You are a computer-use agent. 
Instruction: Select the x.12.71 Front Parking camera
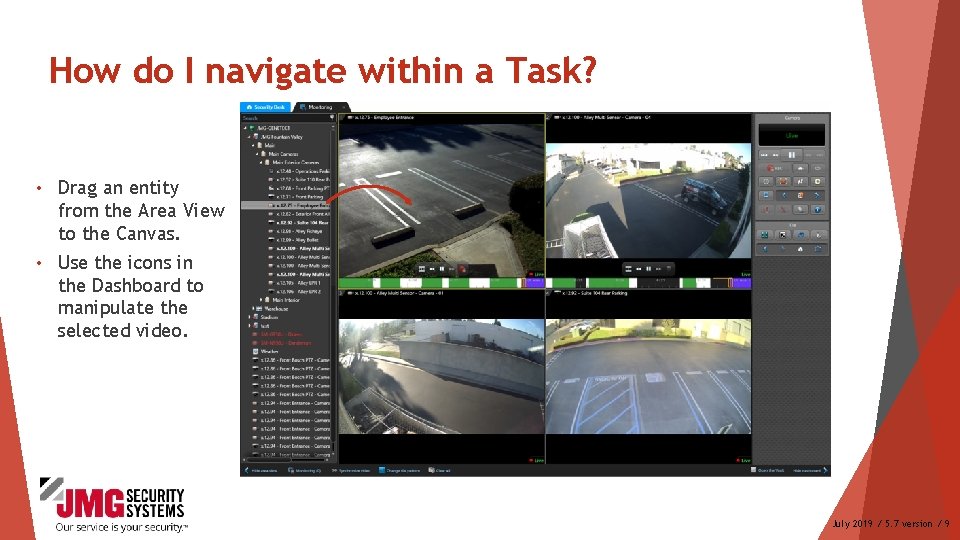point(296,197)
